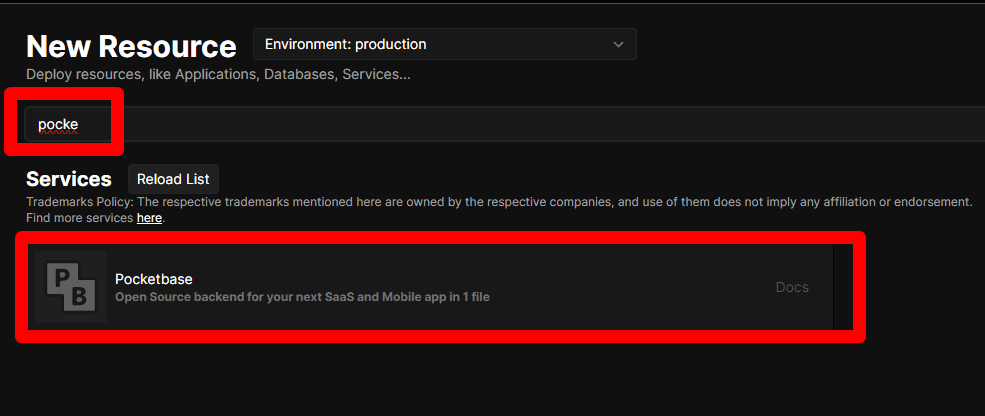
Task: Click the 'Find more services' sentence
Action: [x=94, y=219]
